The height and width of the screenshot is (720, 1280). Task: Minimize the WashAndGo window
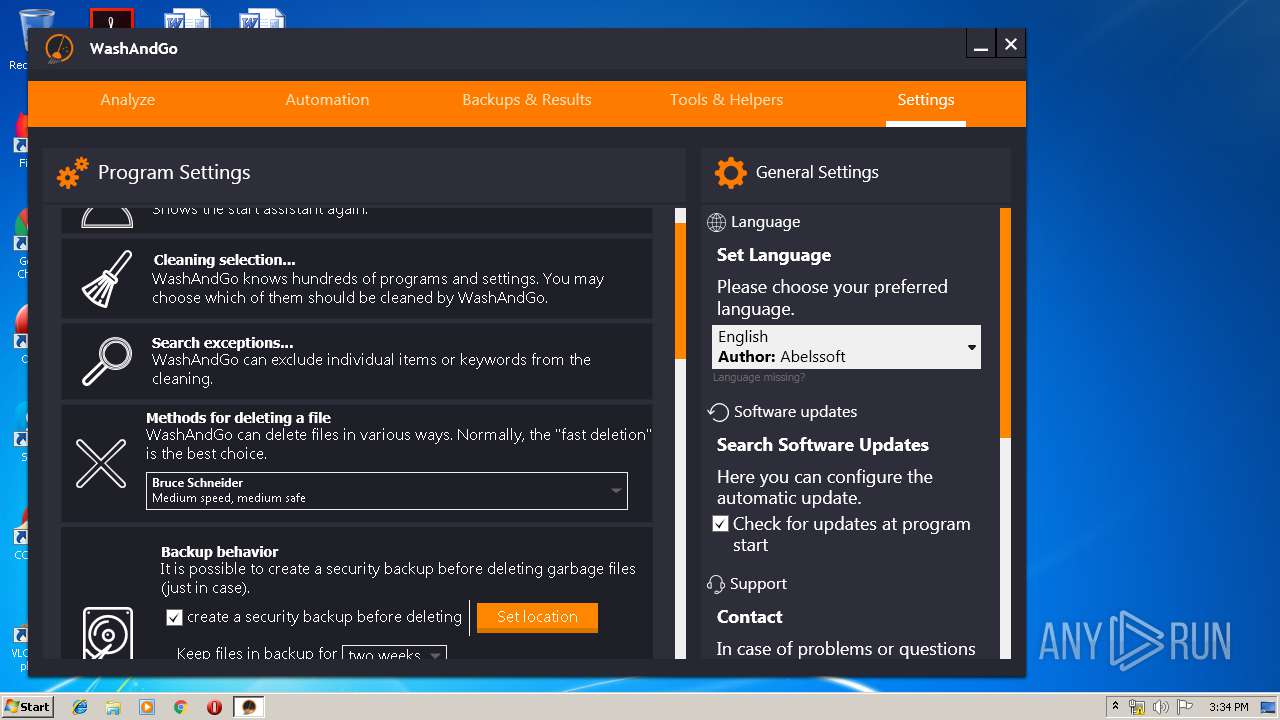(981, 45)
